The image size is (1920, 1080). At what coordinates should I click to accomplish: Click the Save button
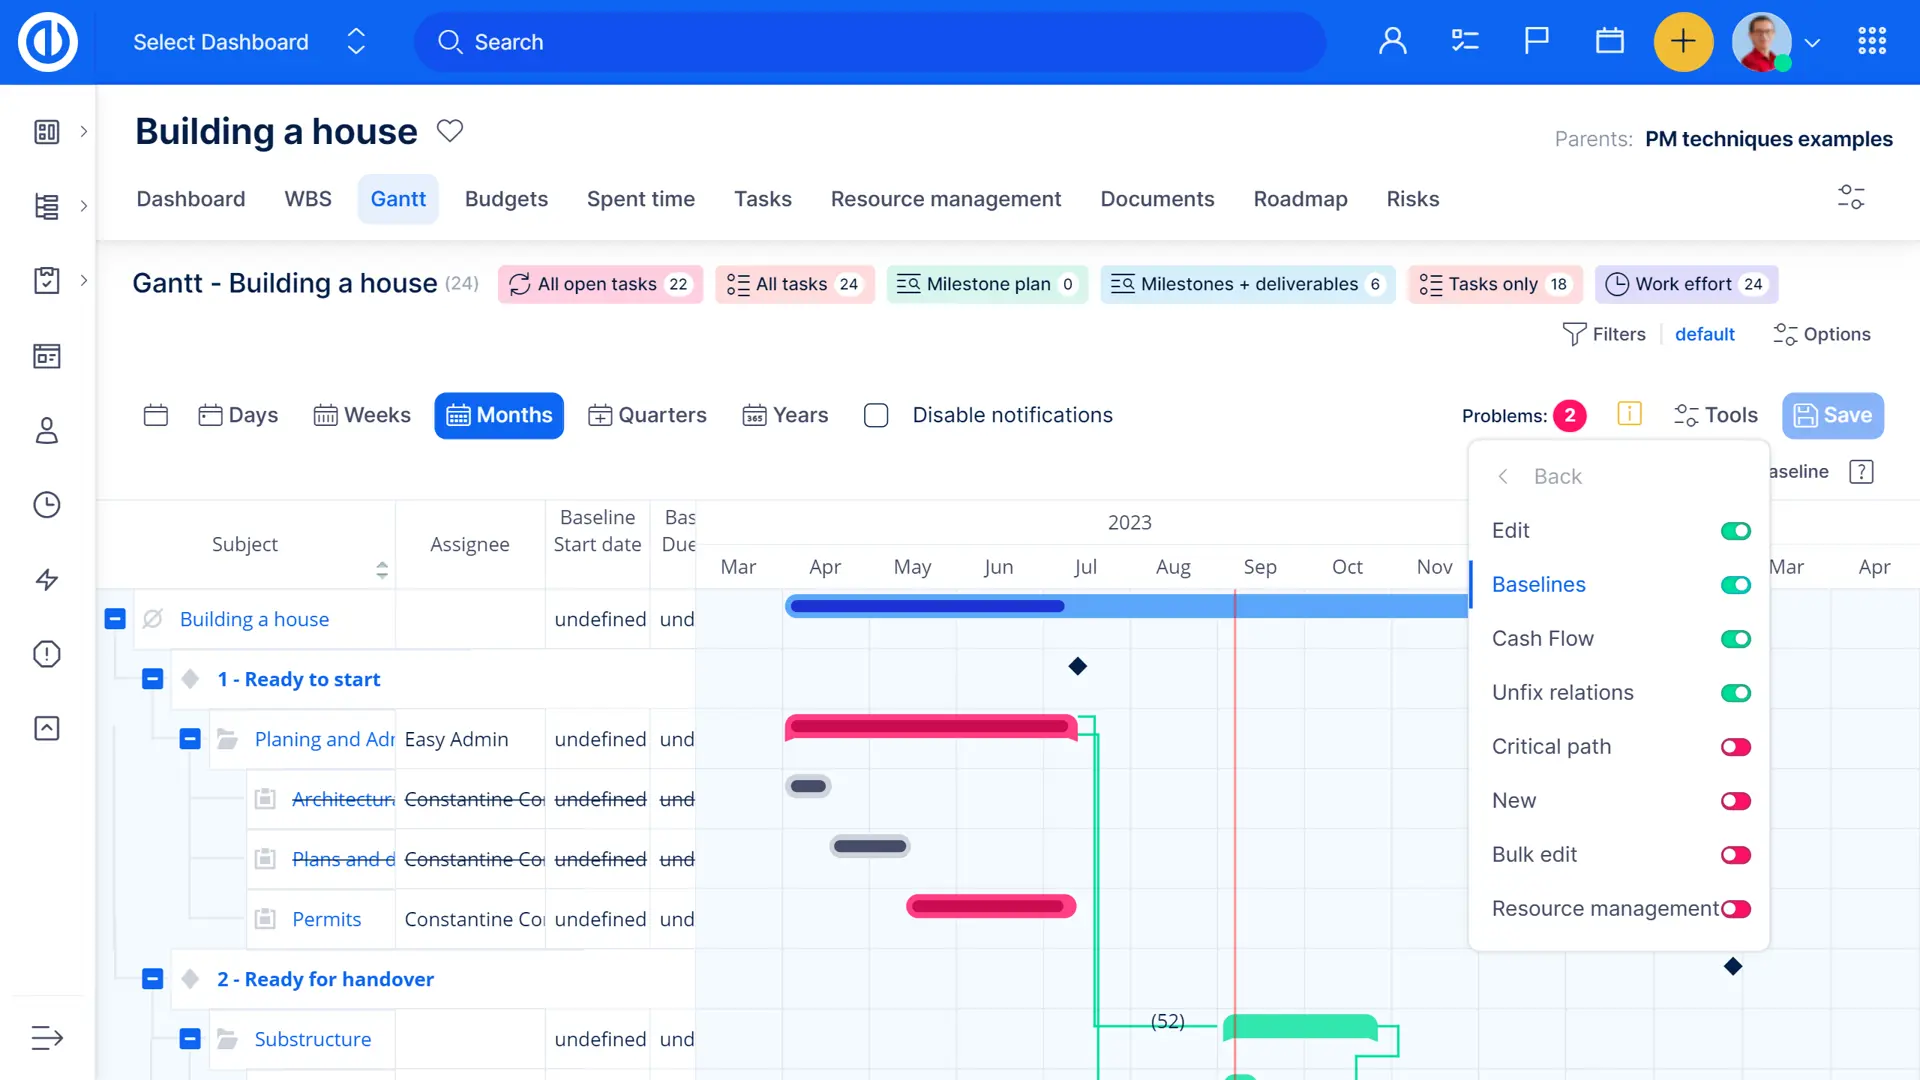pos(1832,415)
